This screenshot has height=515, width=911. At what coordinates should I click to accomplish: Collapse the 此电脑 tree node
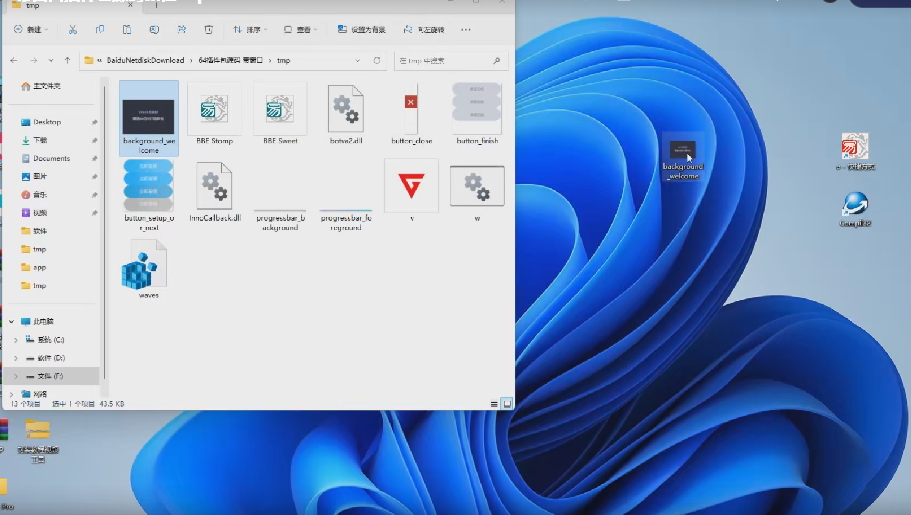[11, 321]
